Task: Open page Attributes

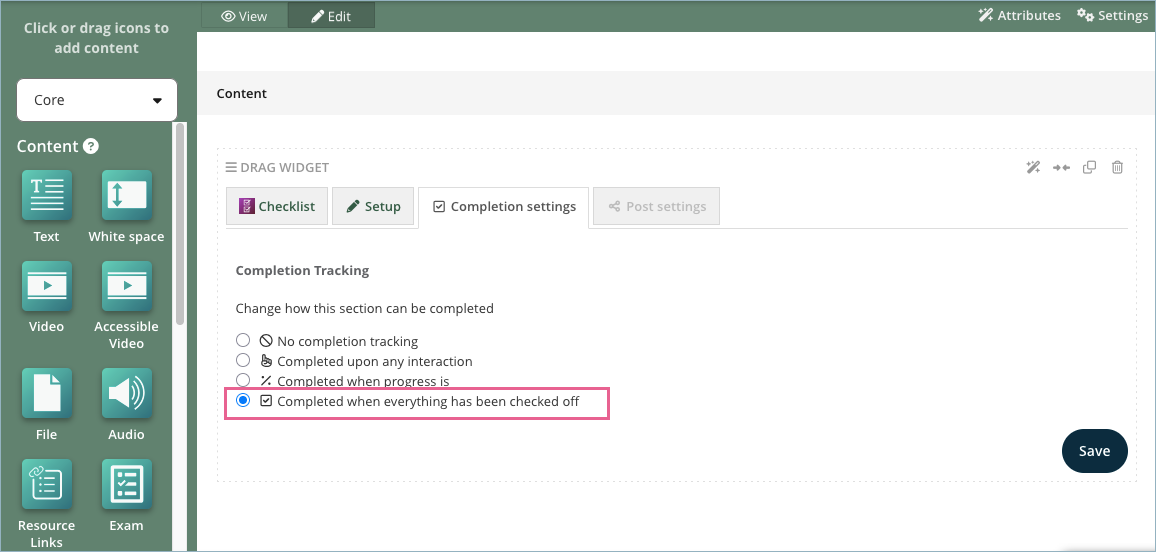Action: pyautogui.click(x=1019, y=15)
